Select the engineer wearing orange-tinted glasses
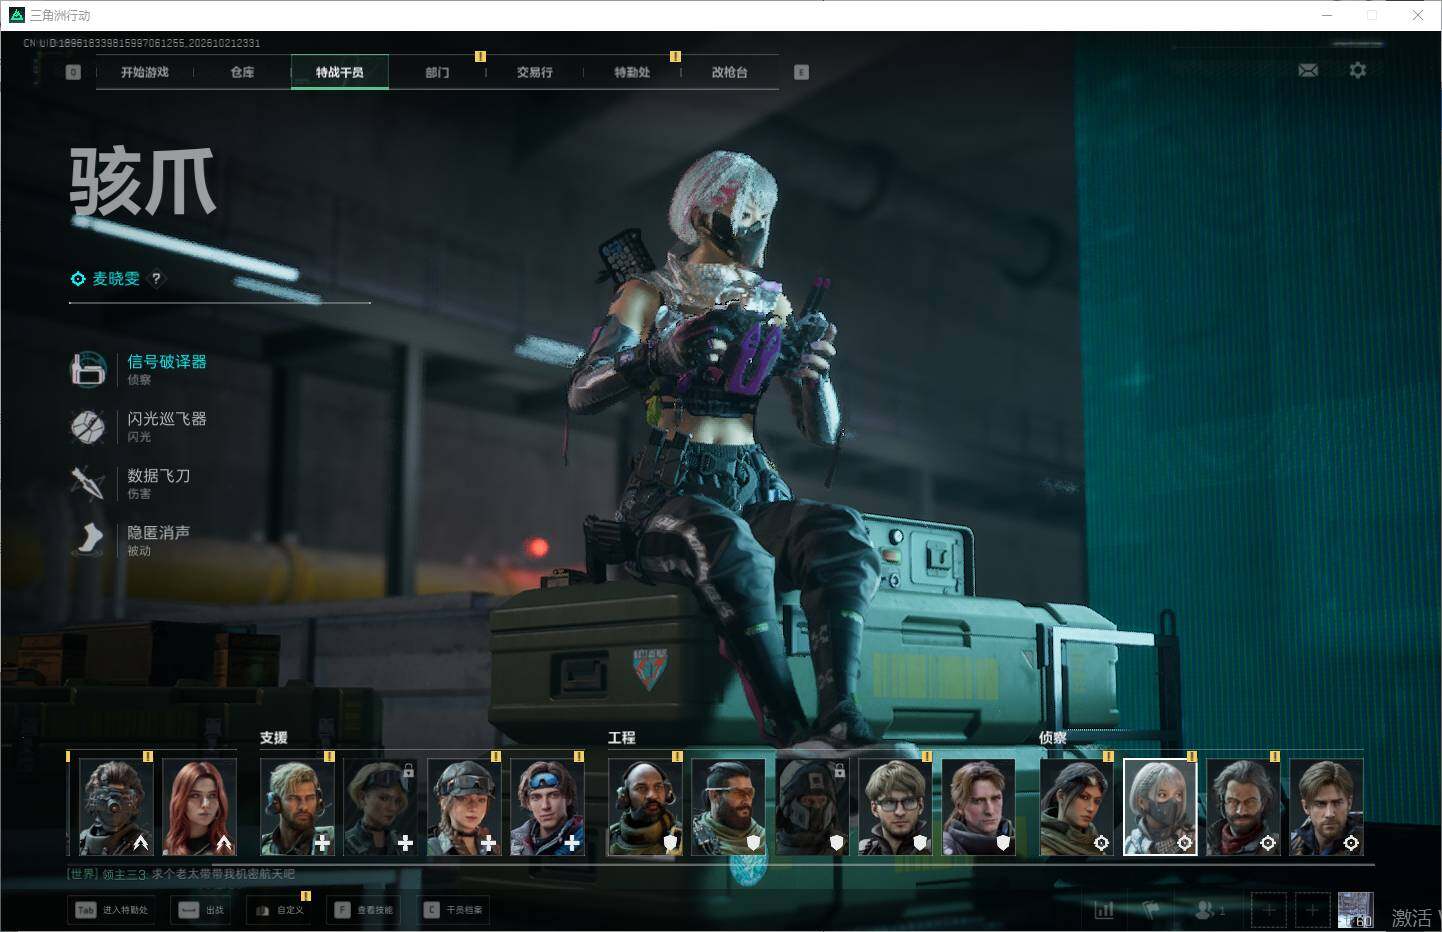Viewport: 1442px width, 932px height. click(728, 807)
